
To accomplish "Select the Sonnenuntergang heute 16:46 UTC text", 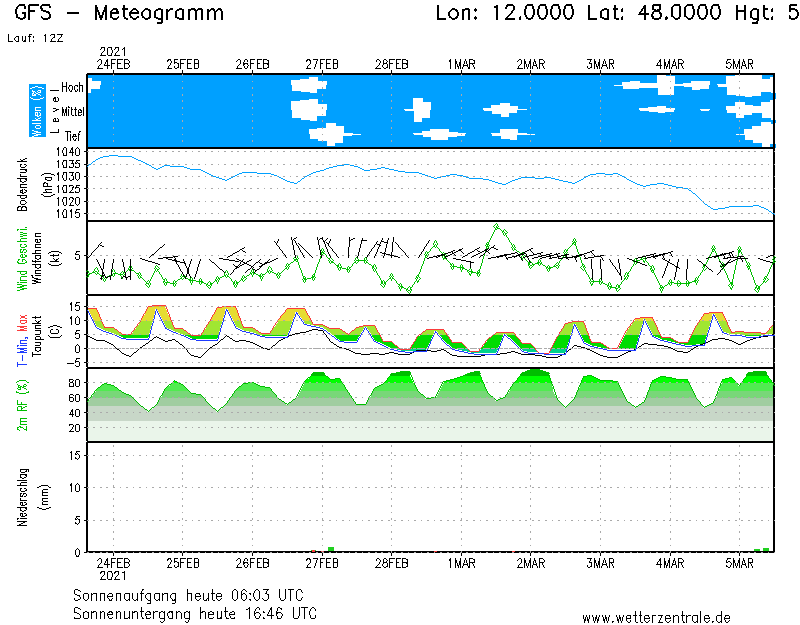I will [195, 613].
